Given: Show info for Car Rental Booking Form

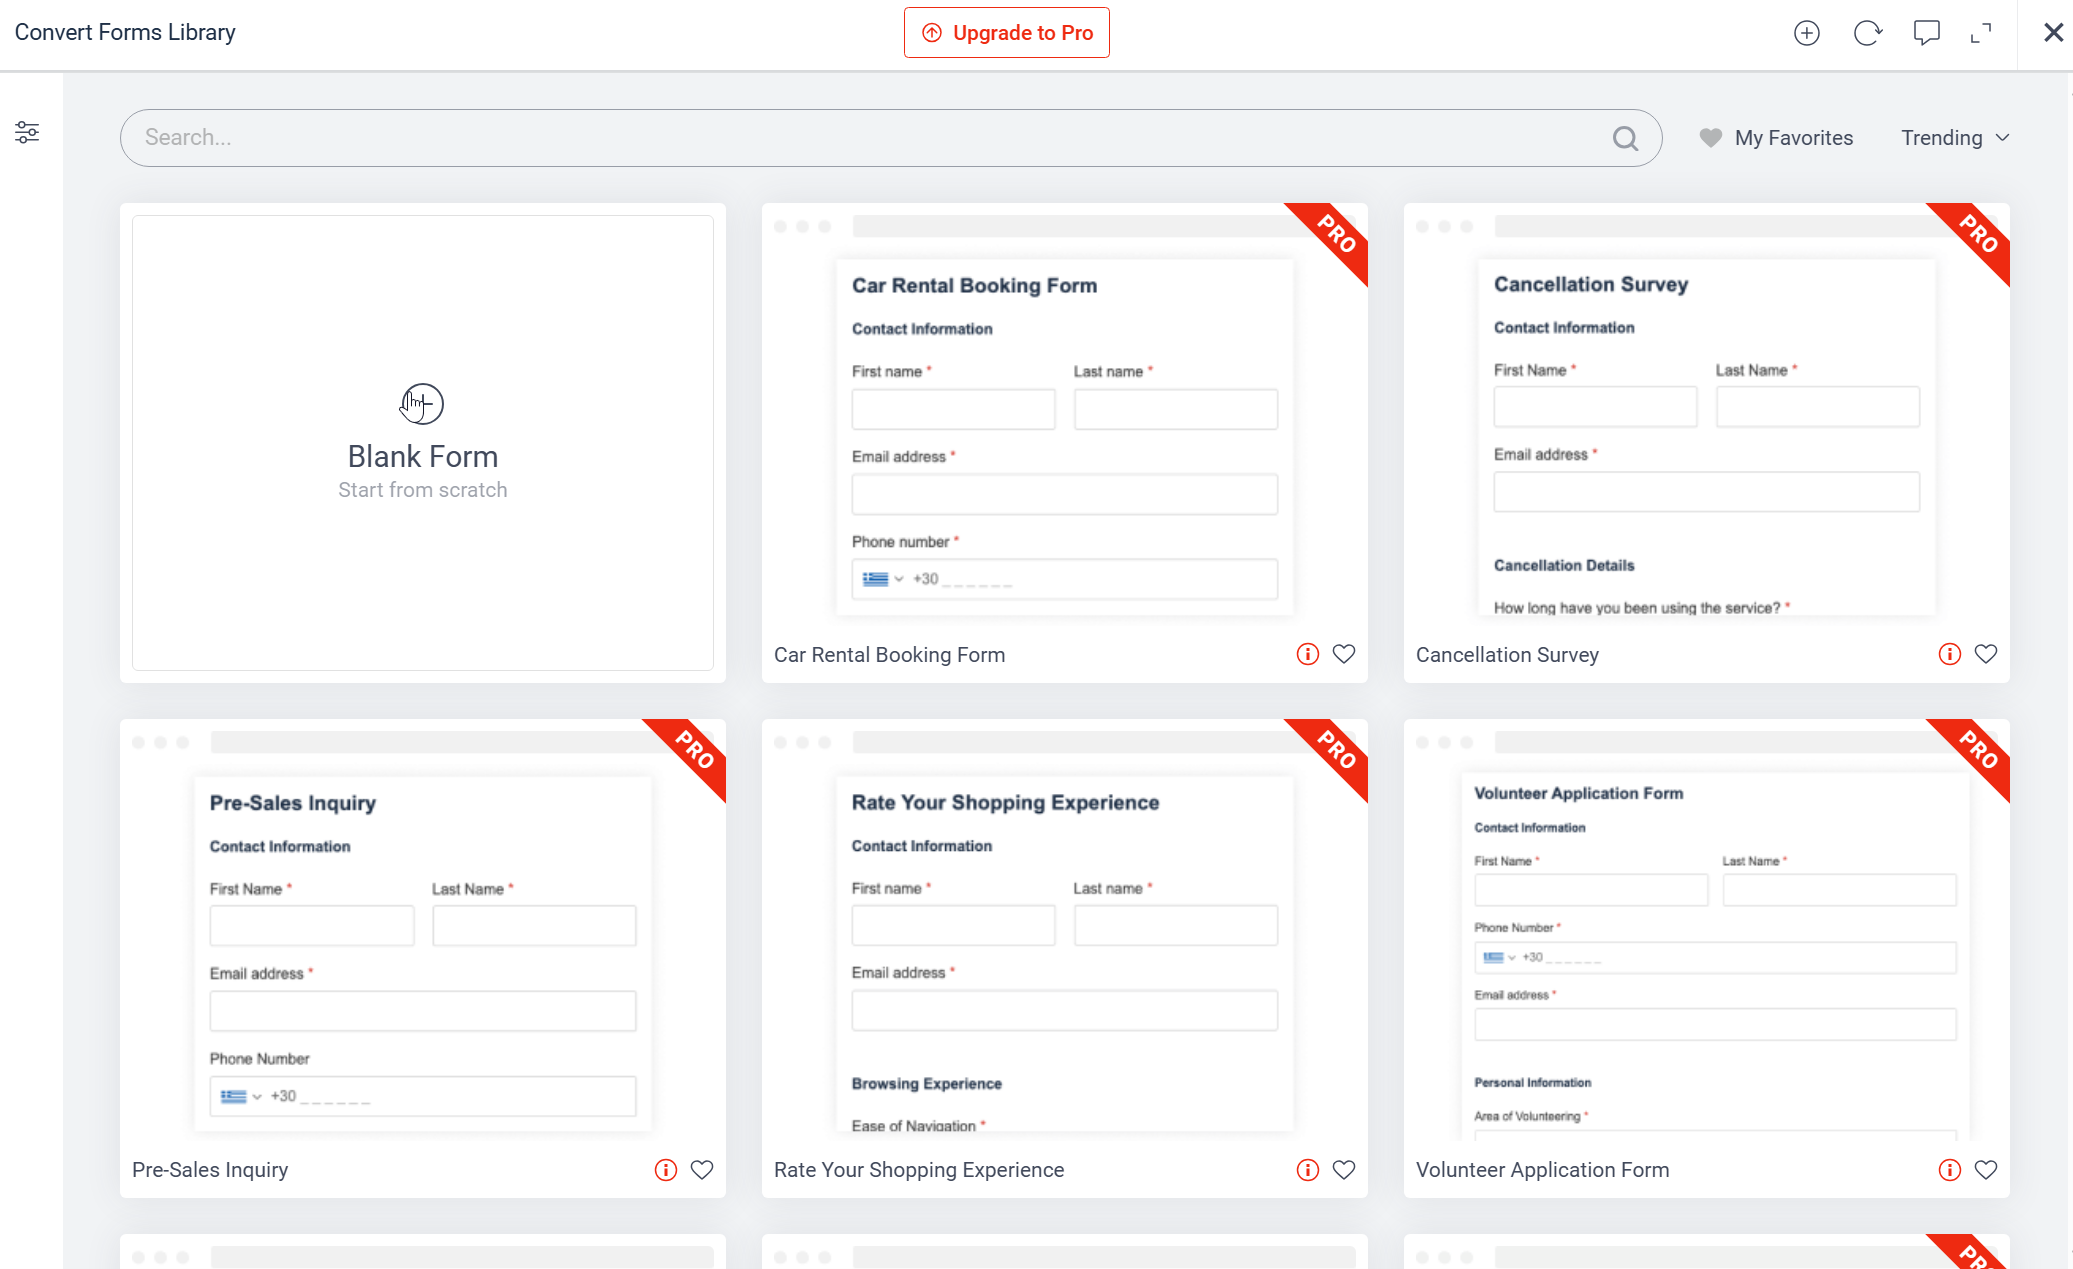Looking at the screenshot, I should pyautogui.click(x=1307, y=654).
